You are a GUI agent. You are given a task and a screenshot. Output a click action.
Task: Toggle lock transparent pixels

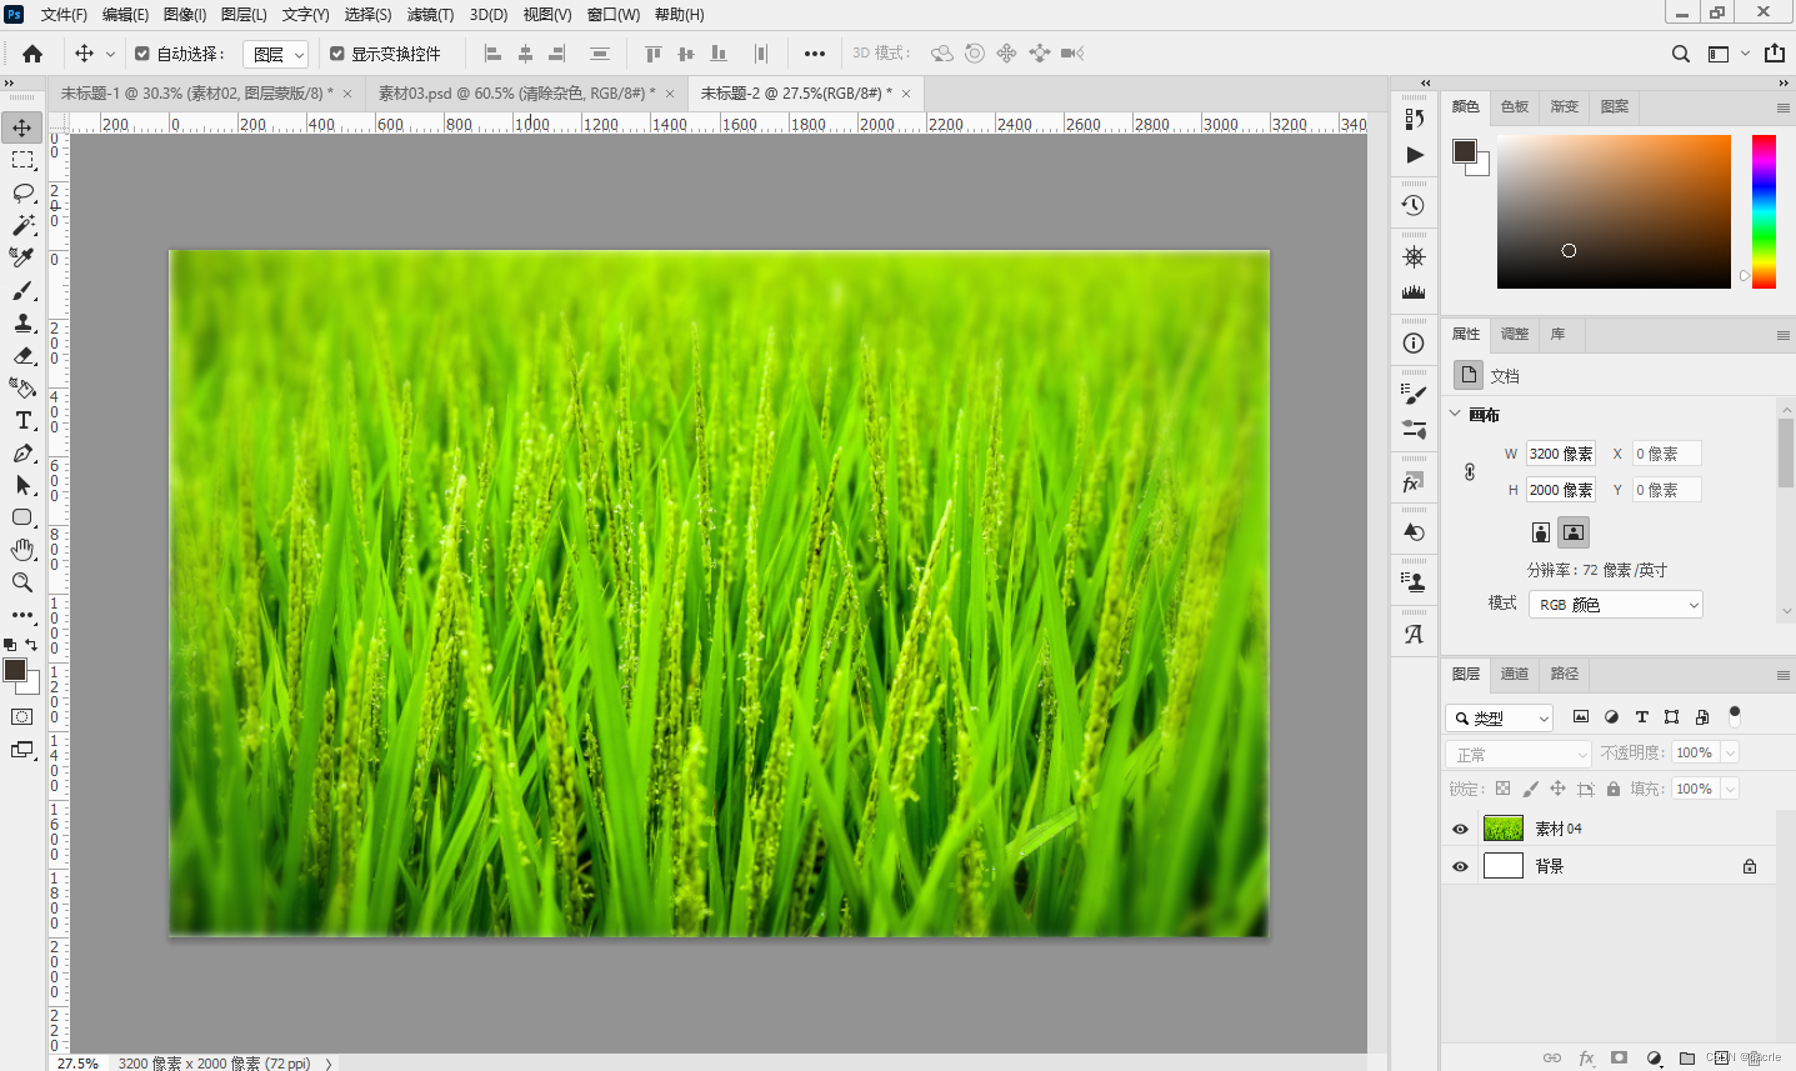pyautogui.click(x=1502, y=789)
